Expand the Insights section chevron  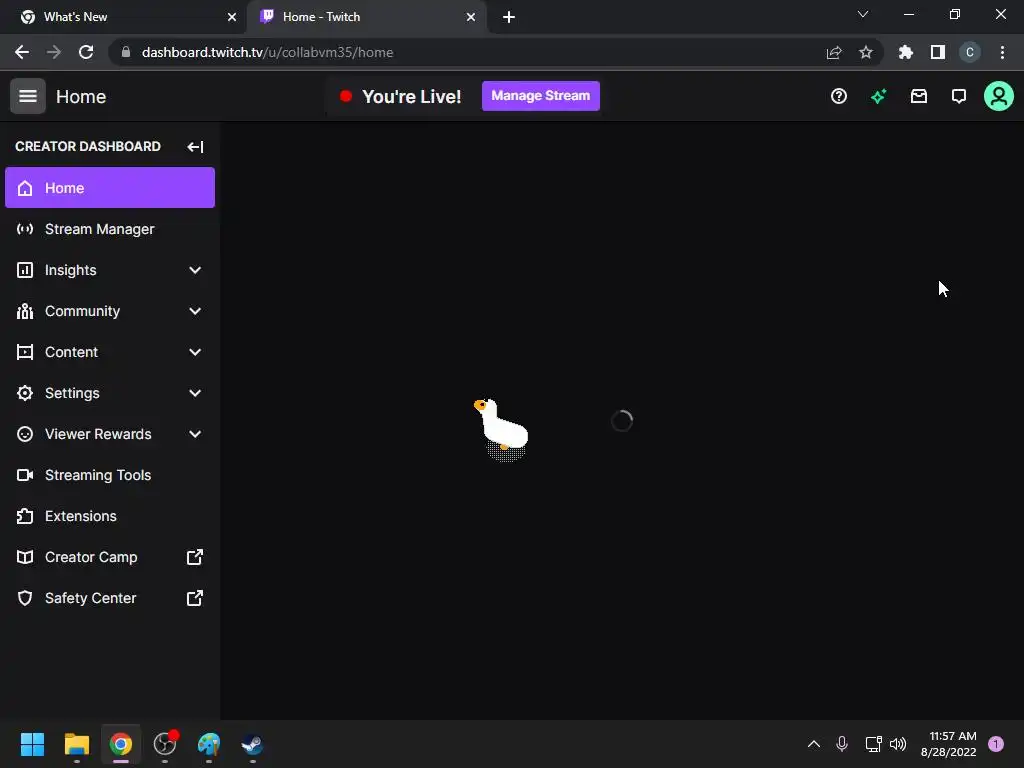195,270
